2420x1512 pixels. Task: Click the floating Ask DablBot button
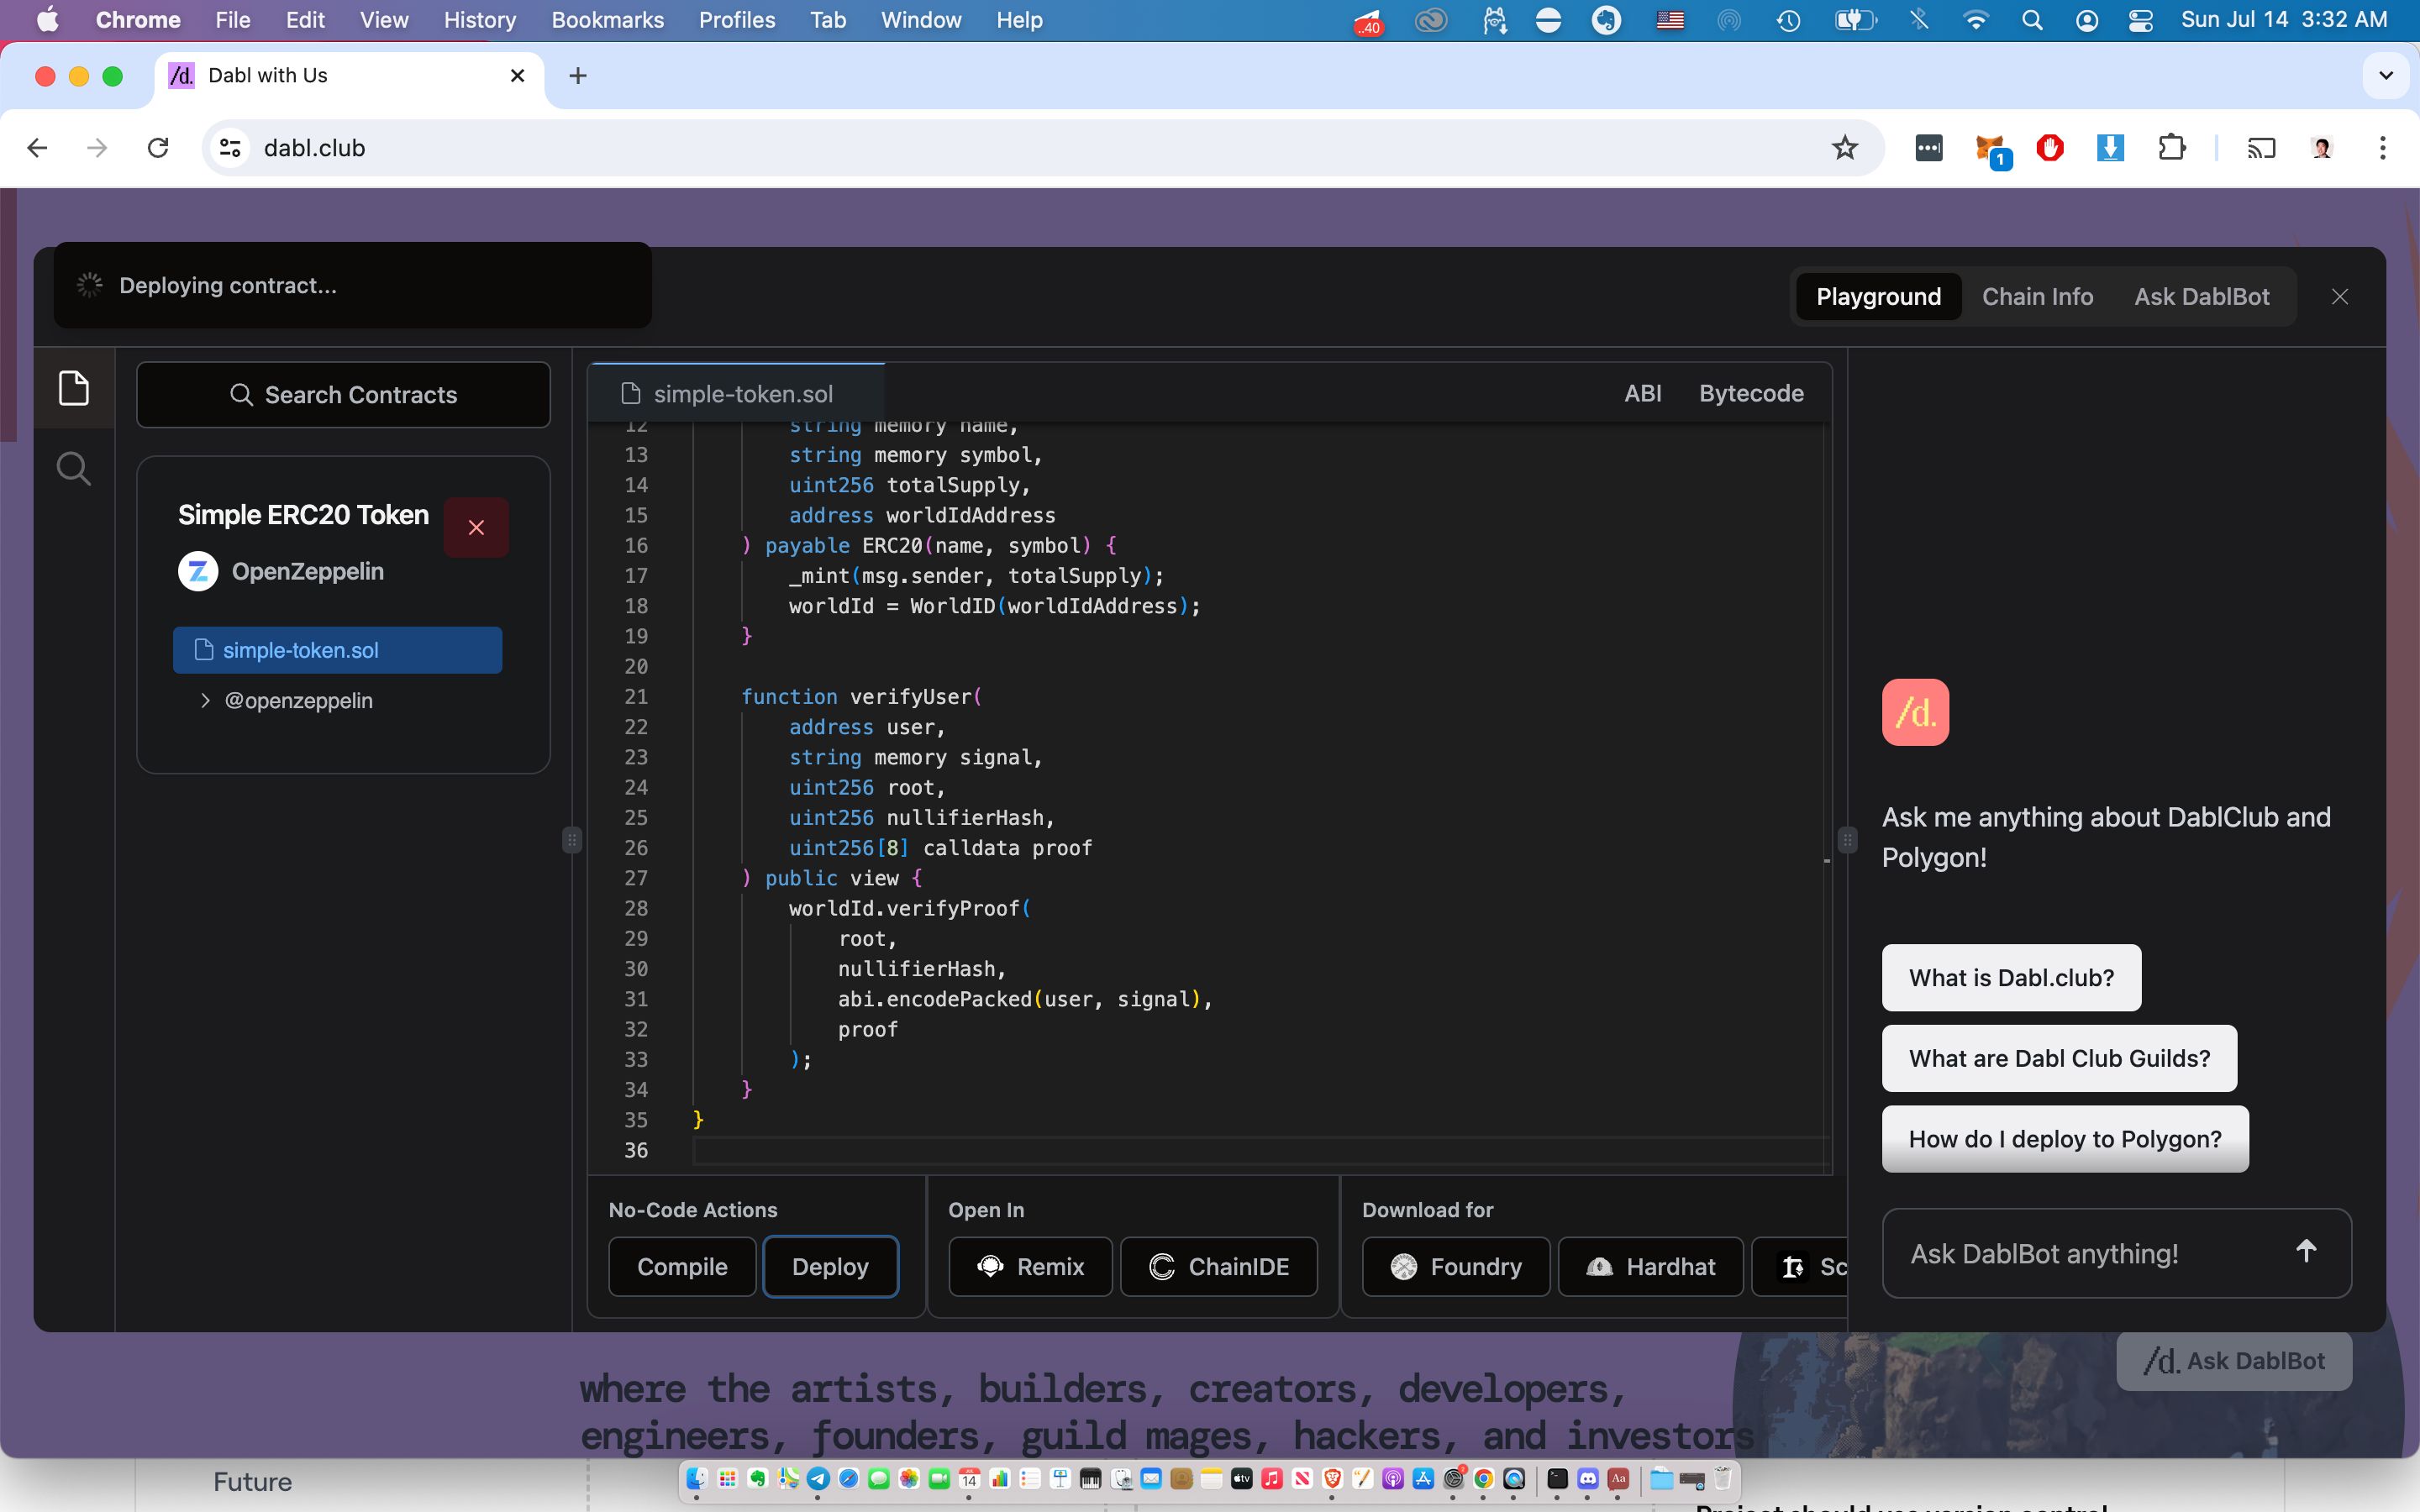coord(2234,1361)
